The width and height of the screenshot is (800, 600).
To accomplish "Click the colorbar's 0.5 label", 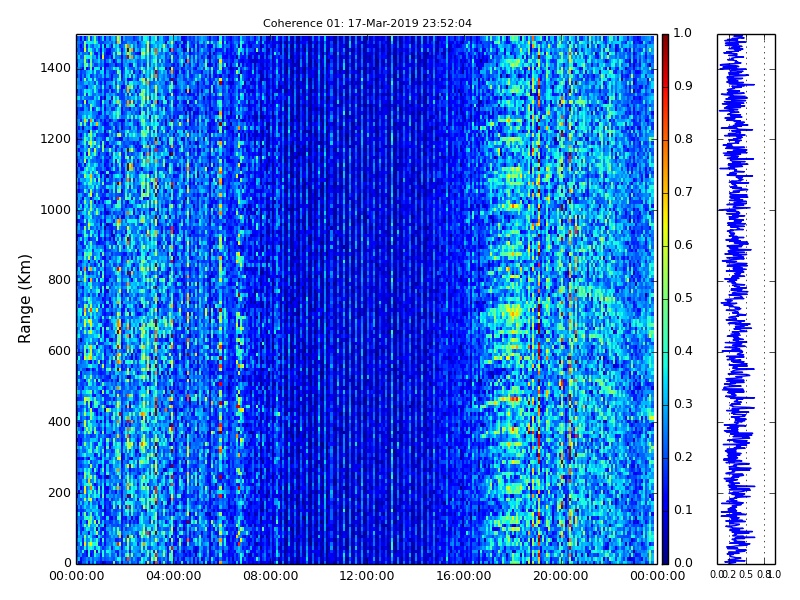I will click(683, 298).
